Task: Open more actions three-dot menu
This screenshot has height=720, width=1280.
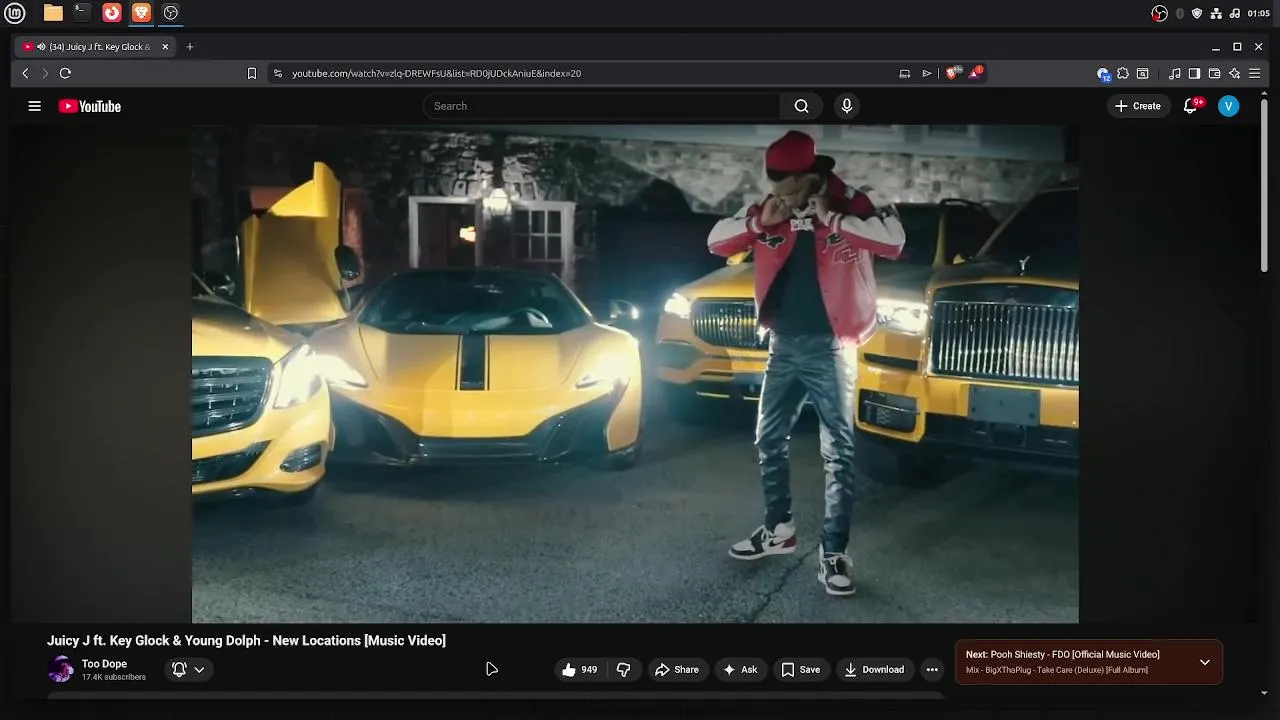Action: pos(932,670)
